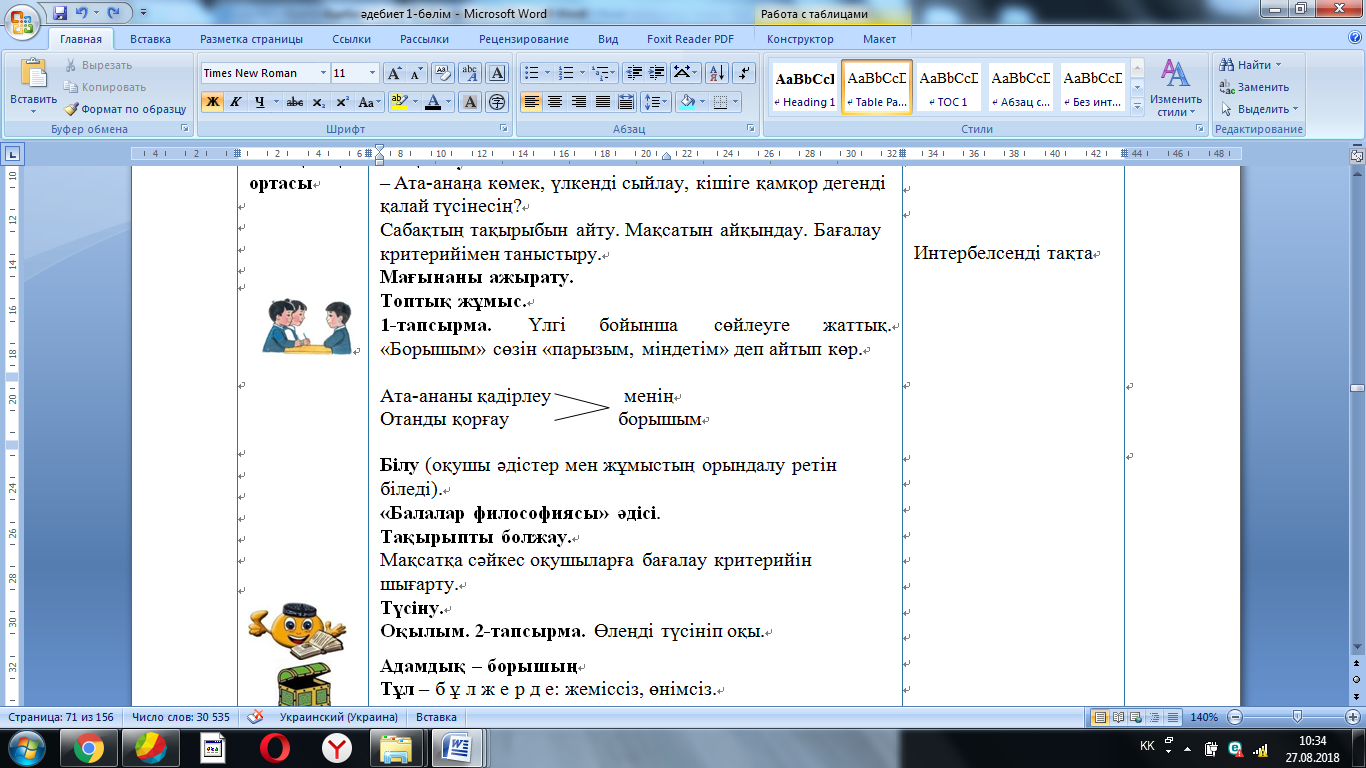This screenshot has height=768, width=1366.
Task: Expand the styles gallery with More arrow
Action: pyautogui.click(x=1136, y=105)
